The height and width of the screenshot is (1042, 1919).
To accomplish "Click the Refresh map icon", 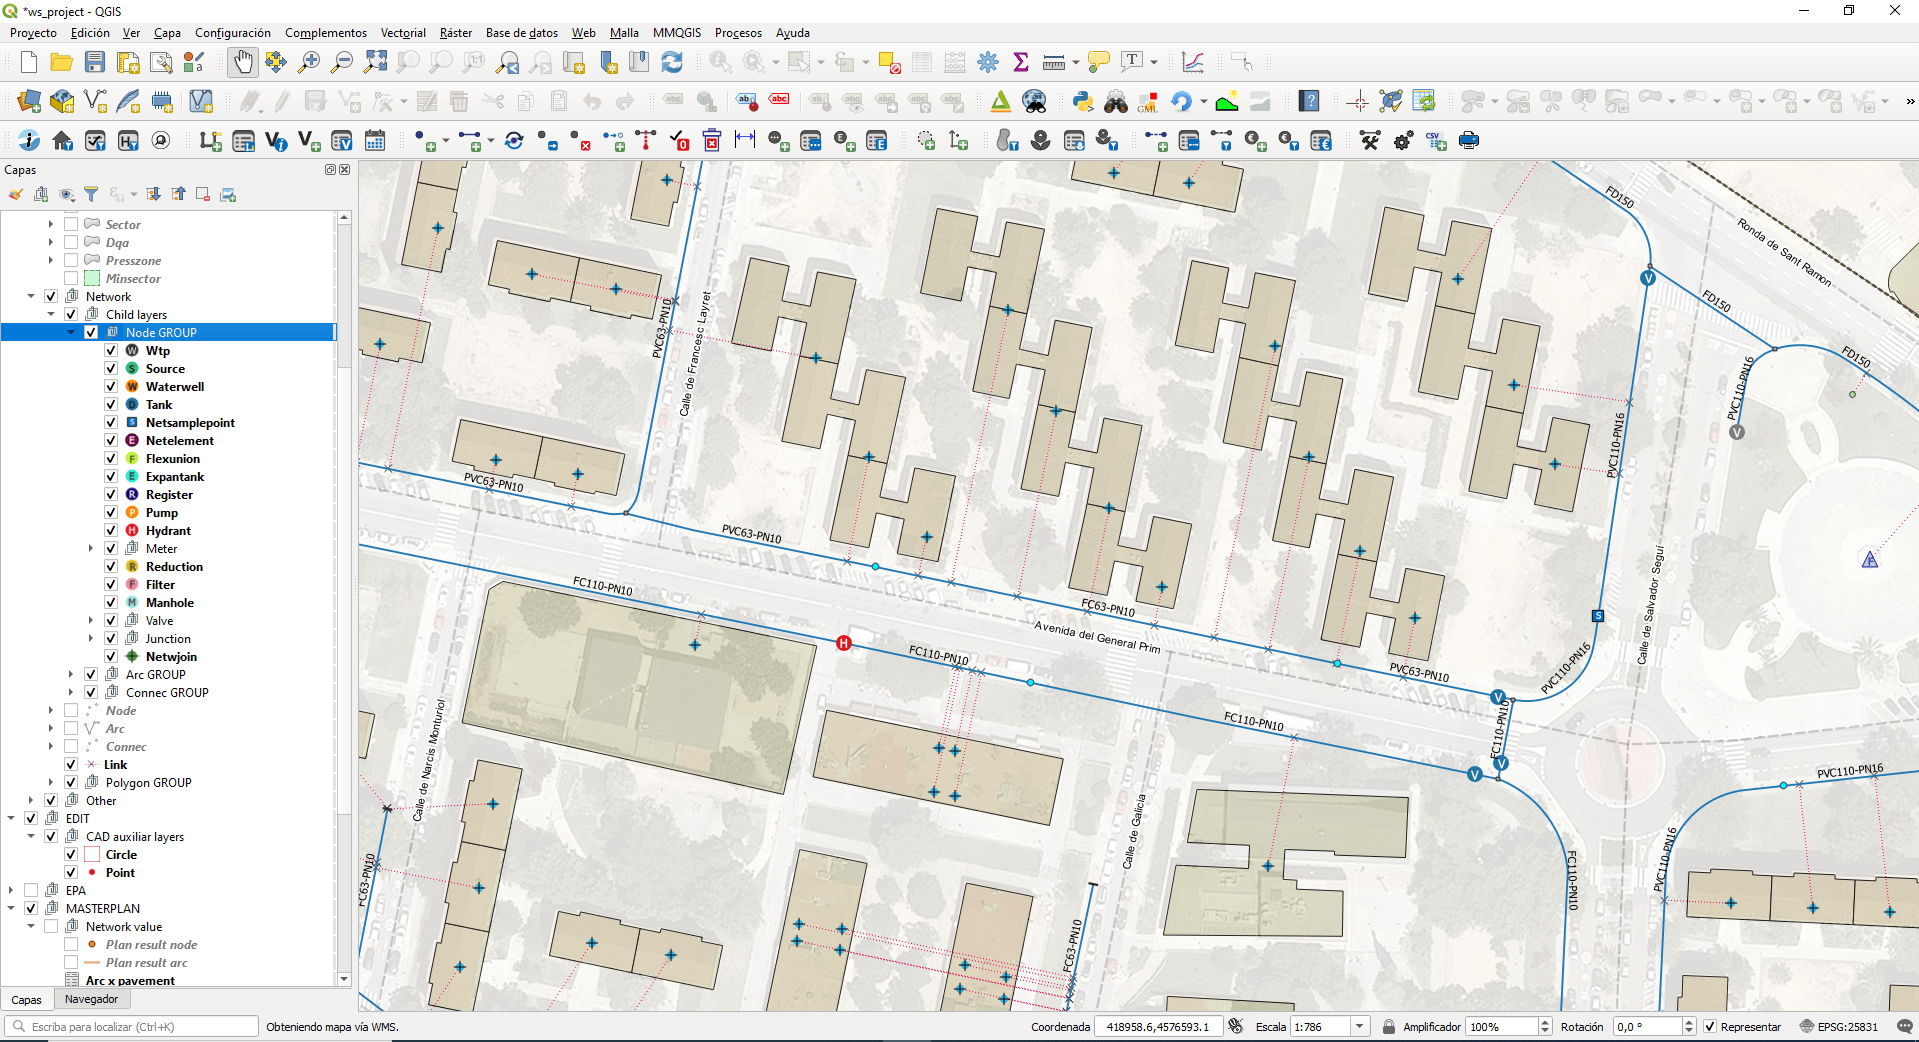I will click(x=672, y=62).
